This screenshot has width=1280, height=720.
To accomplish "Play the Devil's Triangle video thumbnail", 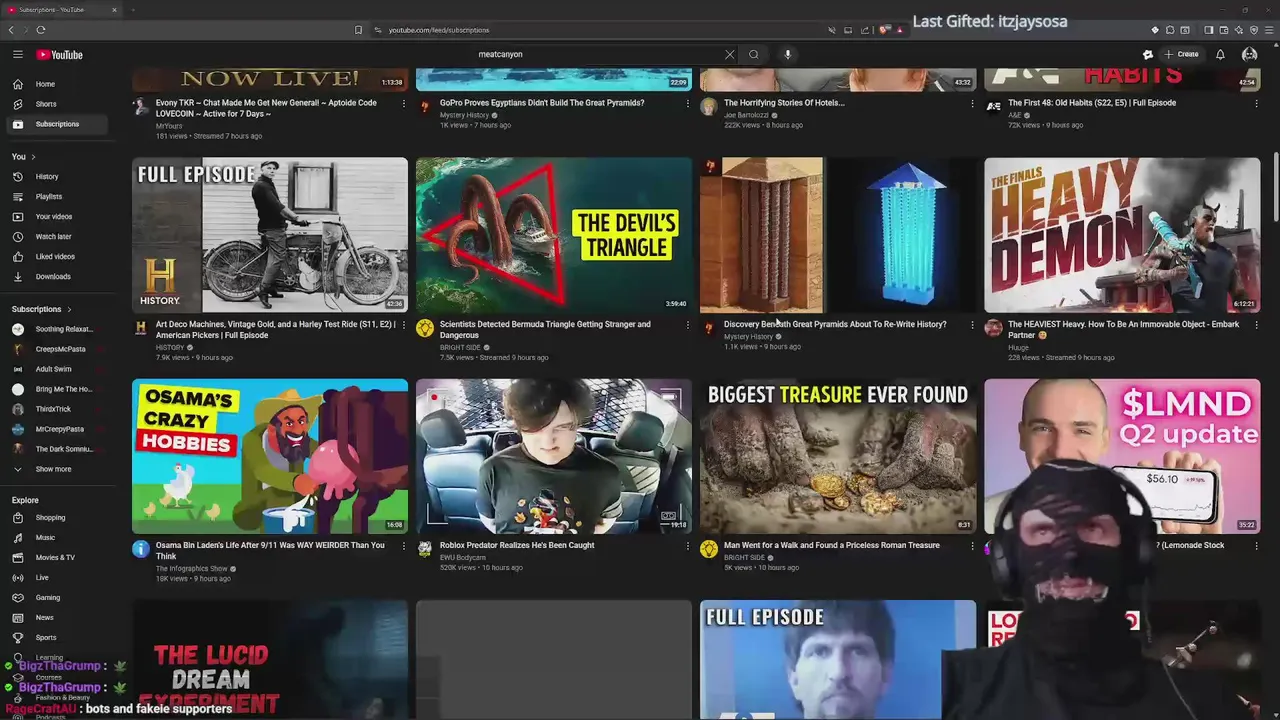I will [553, 235].
